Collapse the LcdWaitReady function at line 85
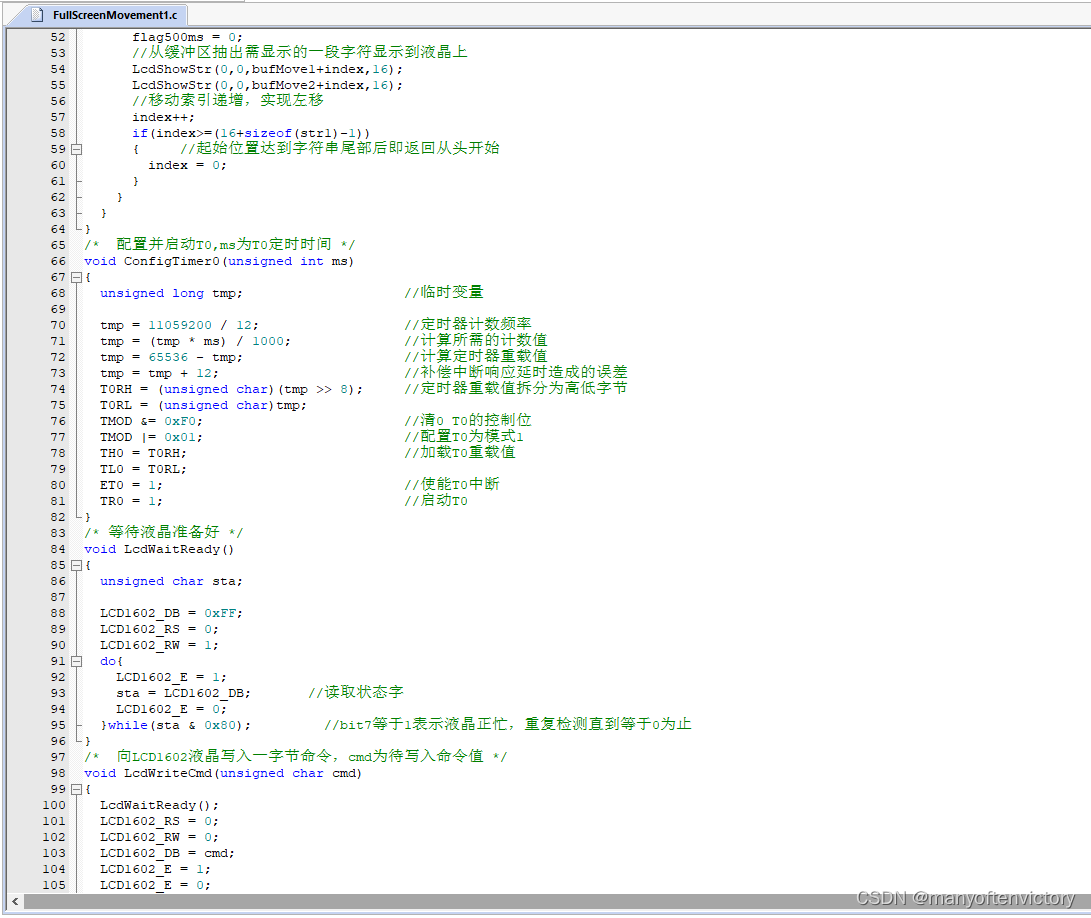 (x=77, y=565)
